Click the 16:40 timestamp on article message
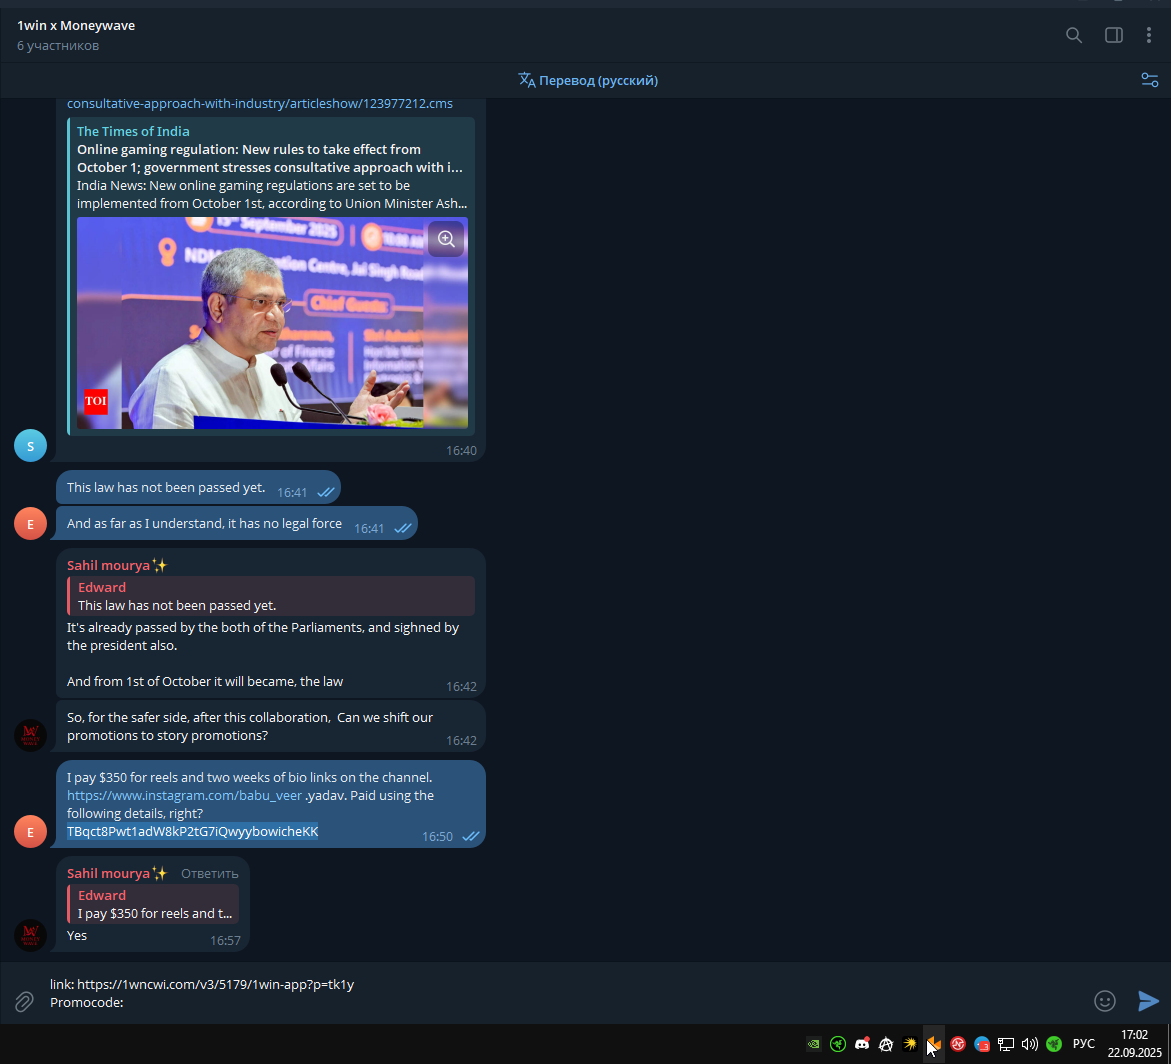The image size is (1171, 1064). 461,451
